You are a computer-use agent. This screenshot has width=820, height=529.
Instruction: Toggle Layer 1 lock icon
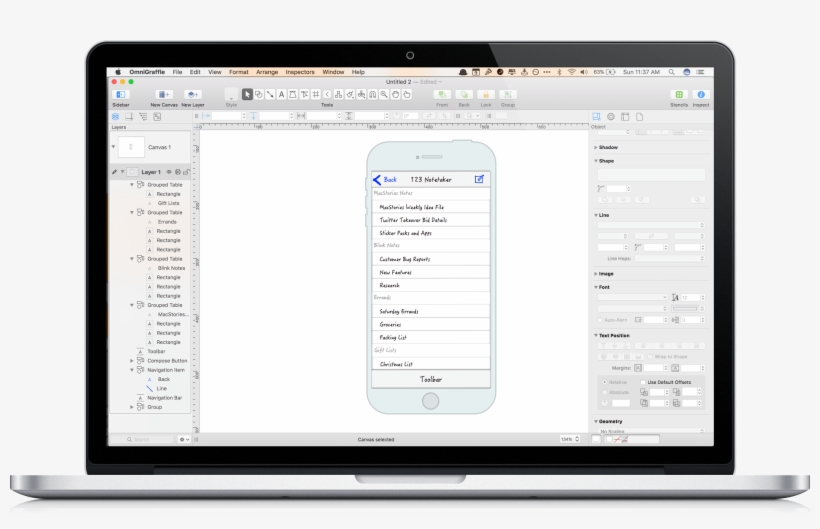pyautogui.click(x=186, y=172)
